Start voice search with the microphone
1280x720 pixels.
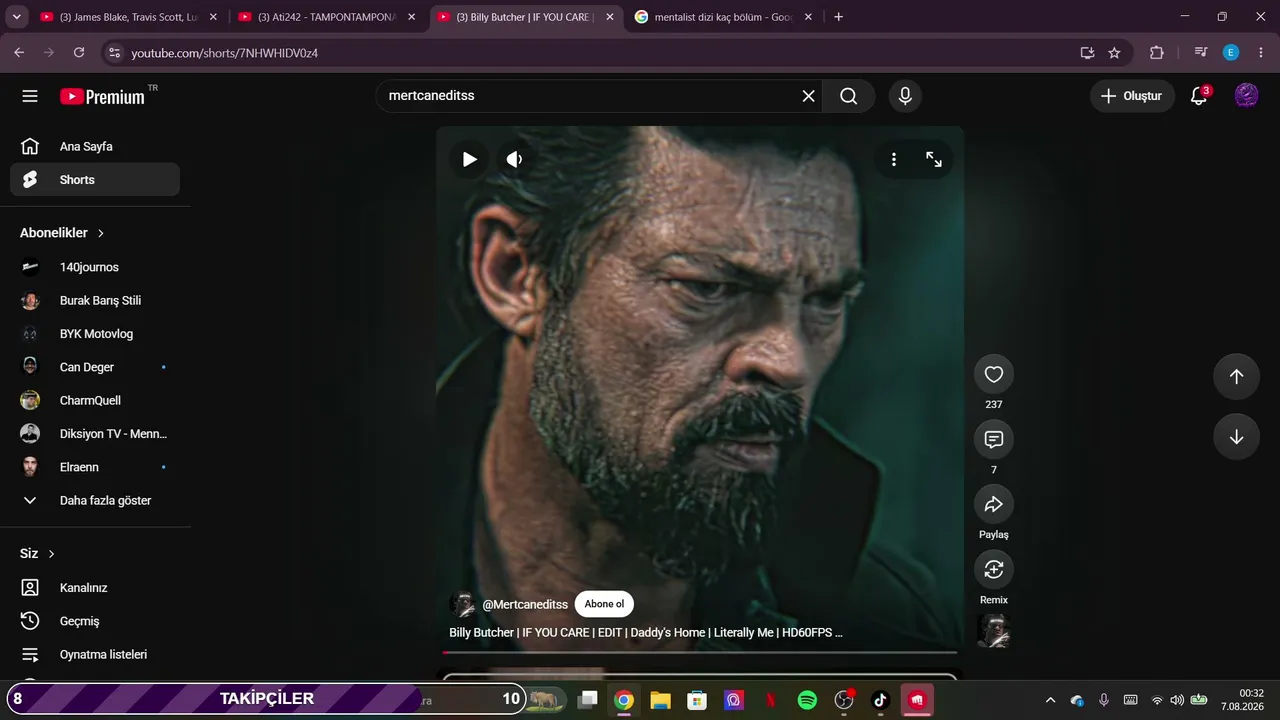click(905, 96)
